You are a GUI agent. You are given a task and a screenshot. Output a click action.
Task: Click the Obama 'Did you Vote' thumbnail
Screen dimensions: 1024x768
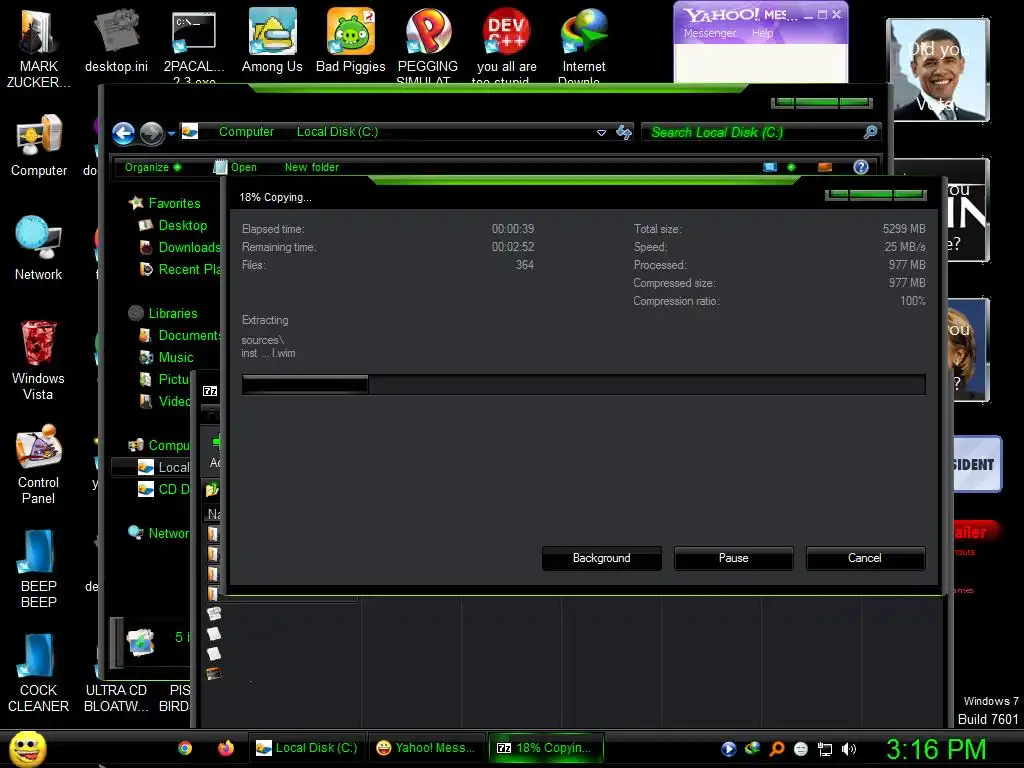pos(938,70)
